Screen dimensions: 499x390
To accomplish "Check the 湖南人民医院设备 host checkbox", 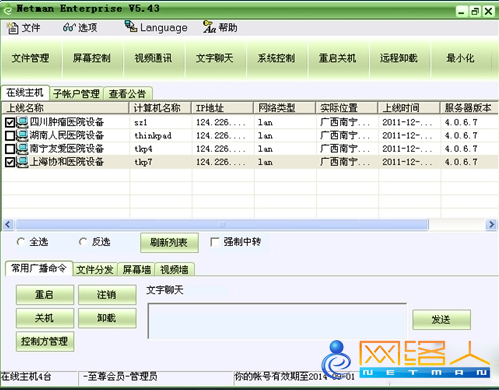I will tap(10, 136).
